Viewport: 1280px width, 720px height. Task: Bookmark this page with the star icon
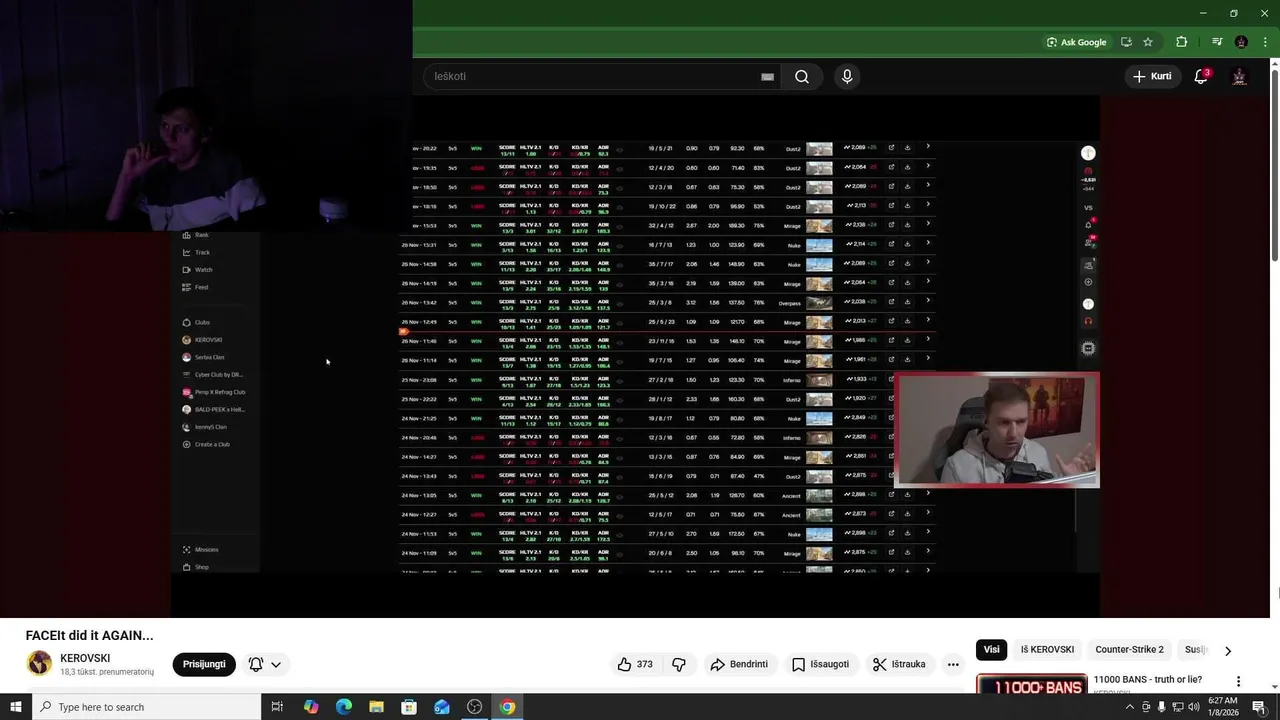(1148, 42)
